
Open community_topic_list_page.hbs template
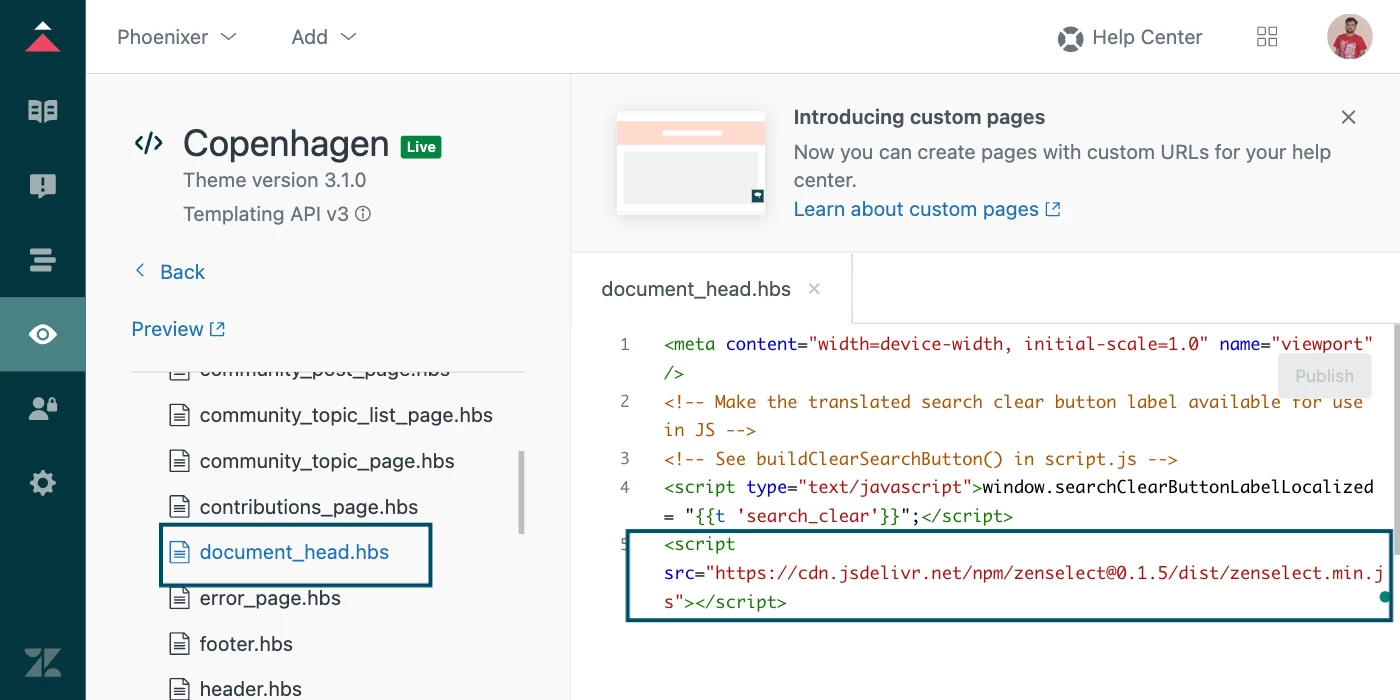(346, 415)
